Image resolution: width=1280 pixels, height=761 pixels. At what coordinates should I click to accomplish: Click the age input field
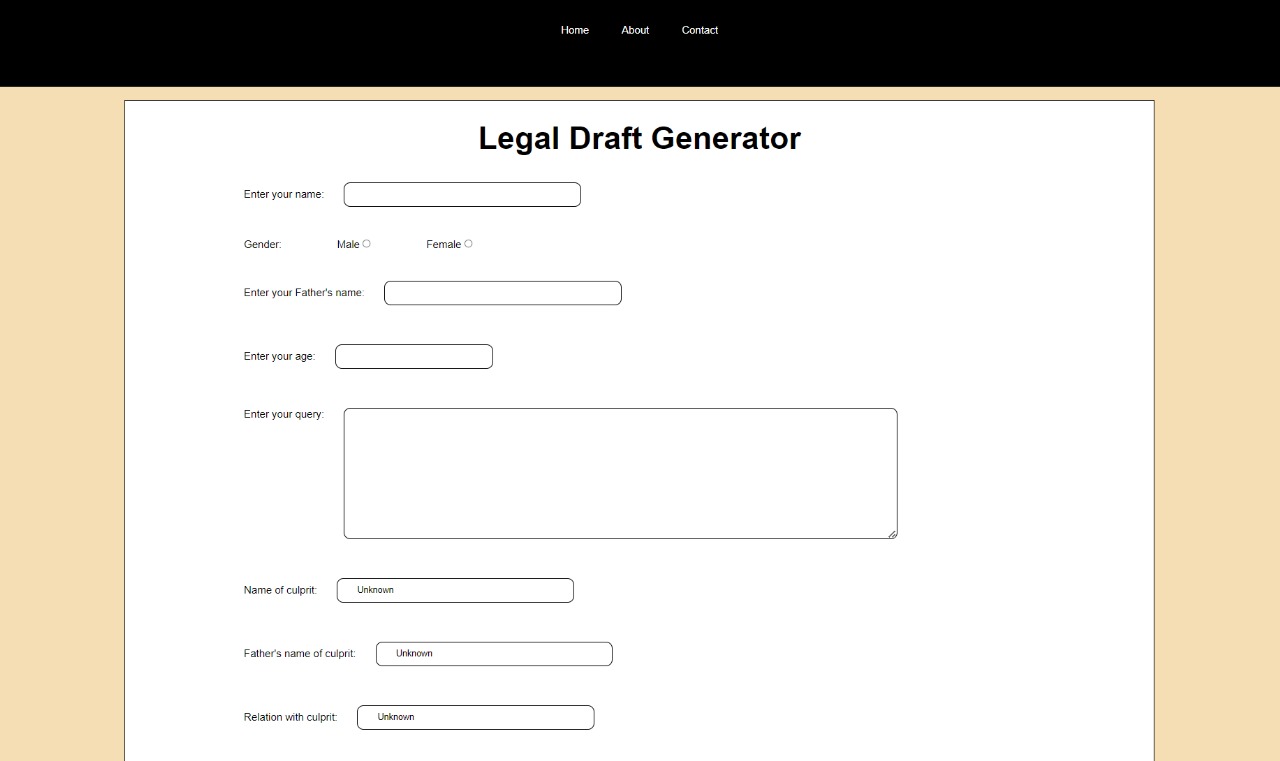413,357
